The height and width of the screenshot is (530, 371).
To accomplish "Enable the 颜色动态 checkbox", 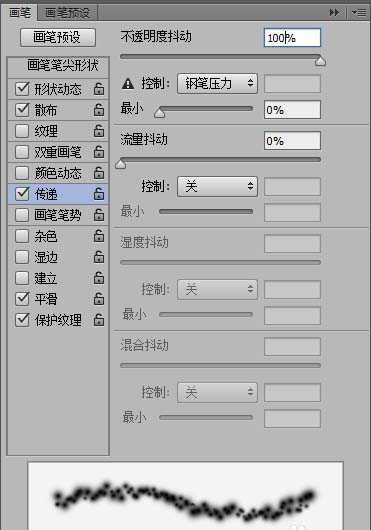I will tap(22, 173).
